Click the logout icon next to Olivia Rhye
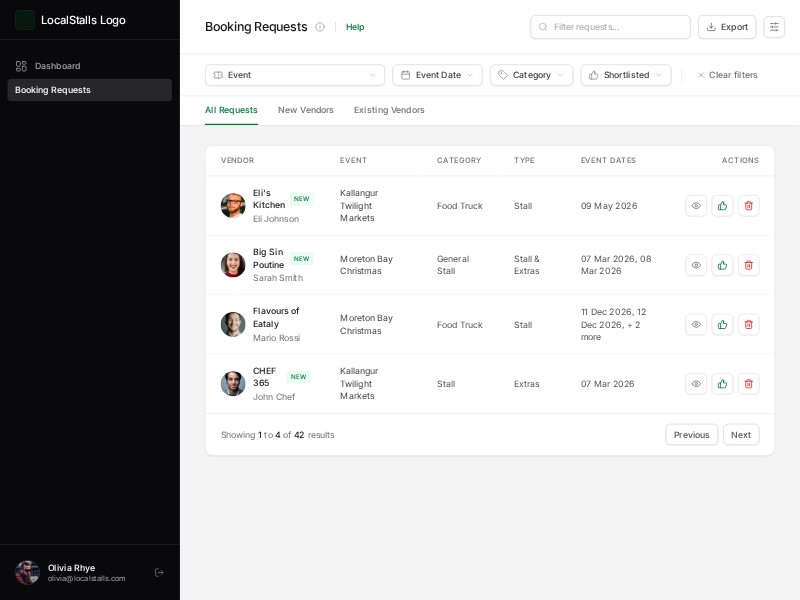This screenshot has width=800, height=600. click(x=159, y=573)
